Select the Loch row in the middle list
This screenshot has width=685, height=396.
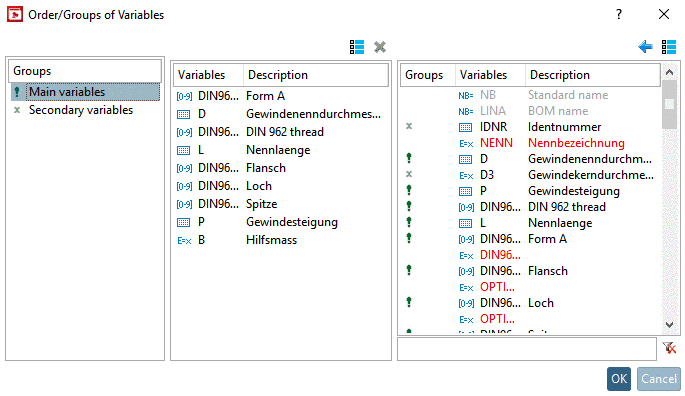pyautogui.click(x=280, y=186)
